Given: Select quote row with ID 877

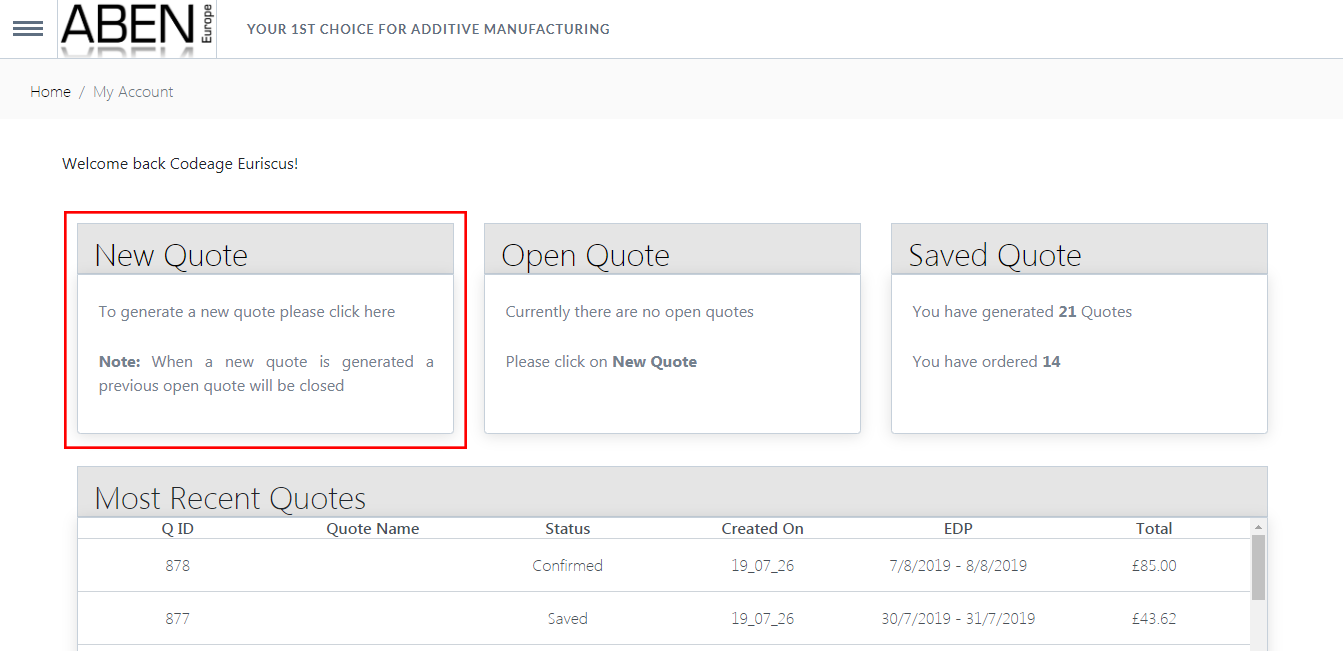Looking at the screenshot, I should pyautogui.click(x=177, y=619).
